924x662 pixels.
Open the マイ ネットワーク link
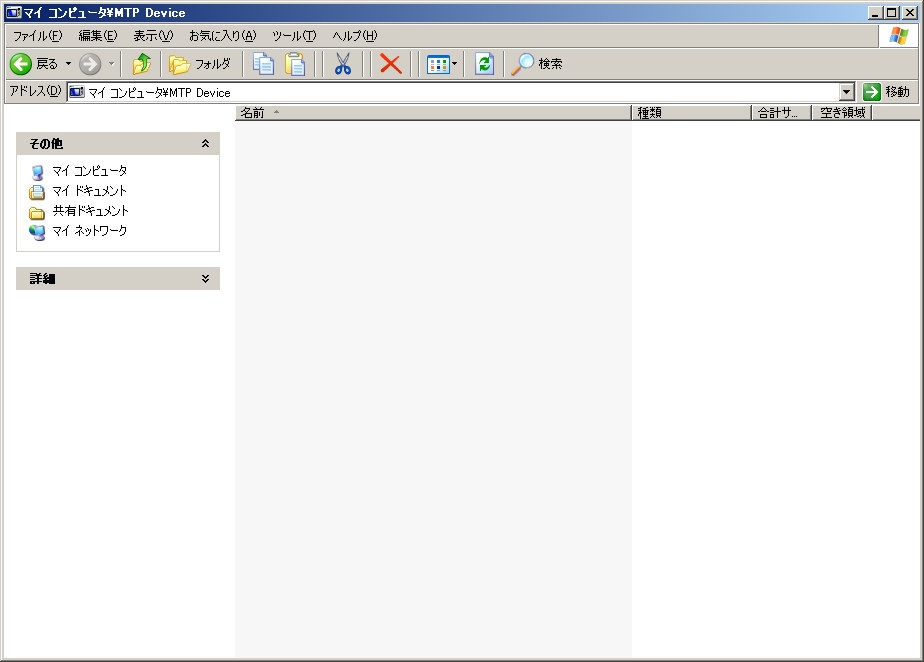[x=90, y=231]
